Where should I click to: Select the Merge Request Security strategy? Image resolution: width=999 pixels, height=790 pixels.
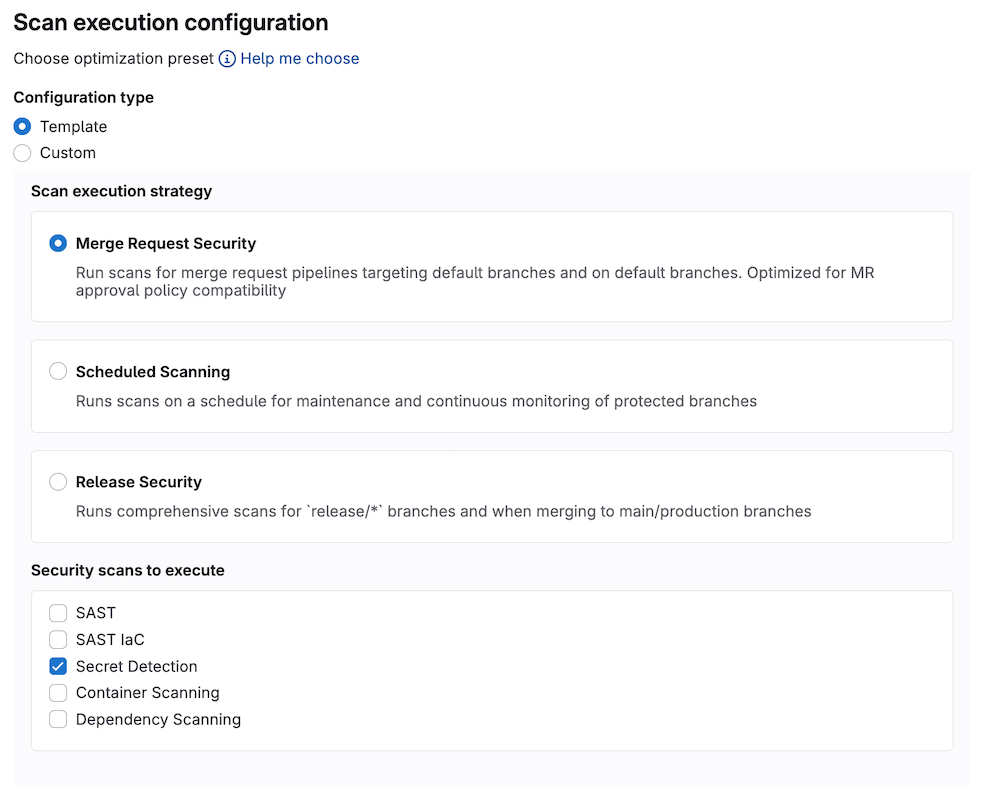57,243
